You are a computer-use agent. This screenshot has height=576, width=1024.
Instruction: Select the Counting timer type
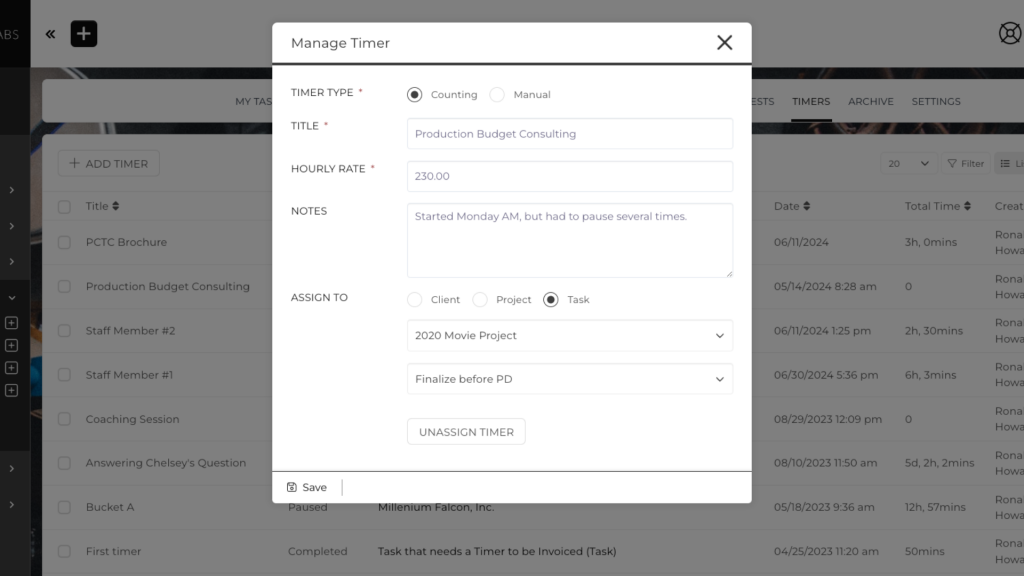coord(415,95)
